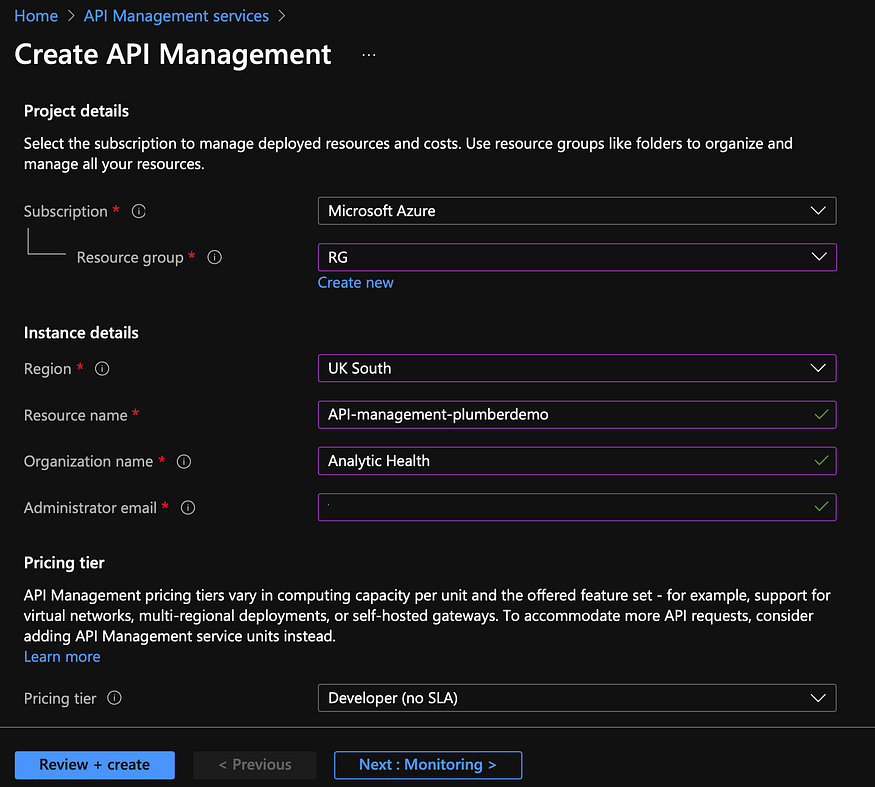Click the Pricing tier info icon
The image size is (875, 787).
coord(114,699)
